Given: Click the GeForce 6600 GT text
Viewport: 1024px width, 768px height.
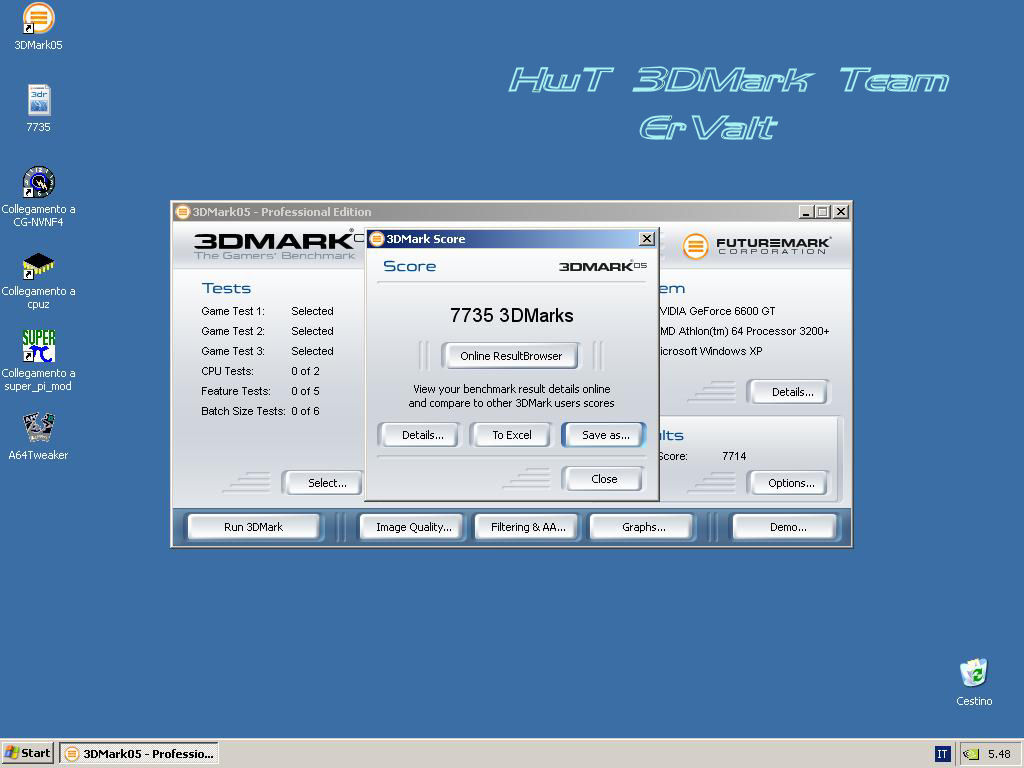Looking at the screenshot, I should click(718, 311).
